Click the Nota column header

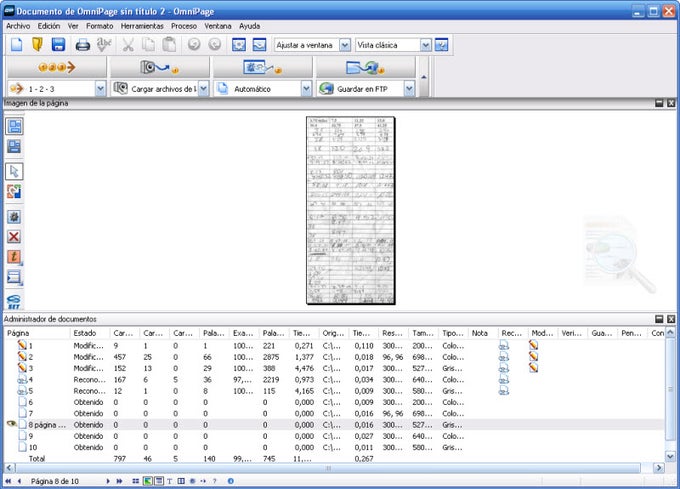pyautogui.click(x=483, y=333)
